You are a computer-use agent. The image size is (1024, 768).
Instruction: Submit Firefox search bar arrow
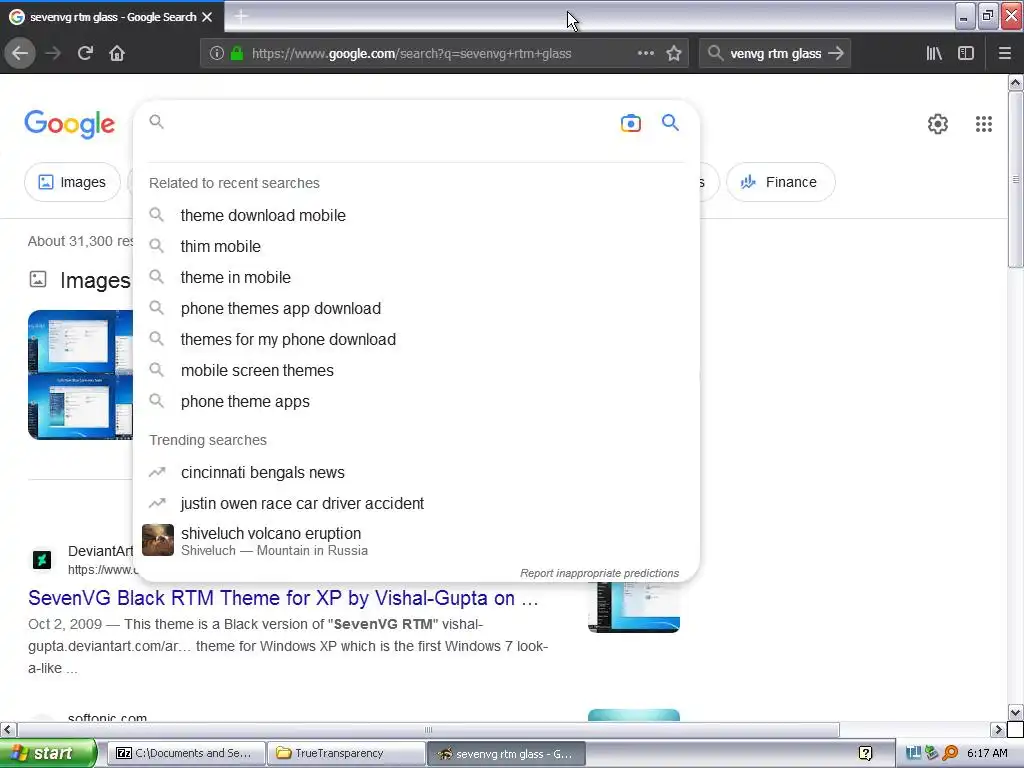[836, 54]
